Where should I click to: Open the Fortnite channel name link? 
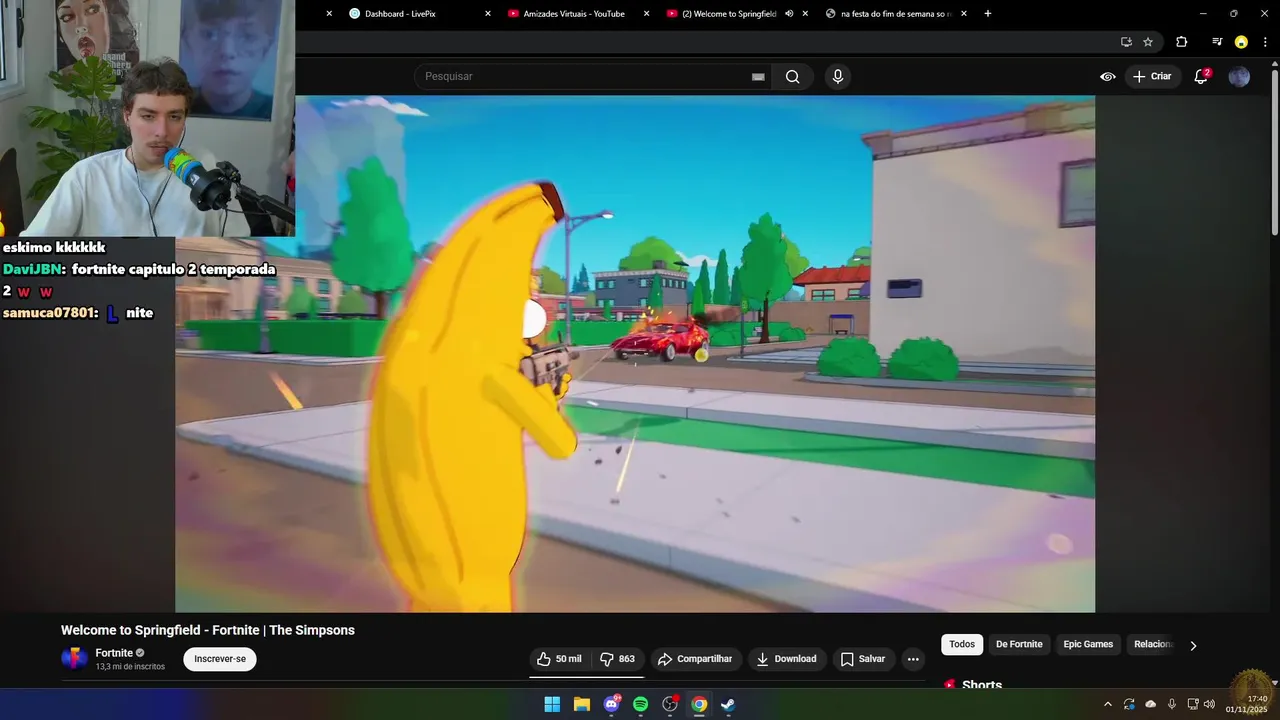[114, 653]
